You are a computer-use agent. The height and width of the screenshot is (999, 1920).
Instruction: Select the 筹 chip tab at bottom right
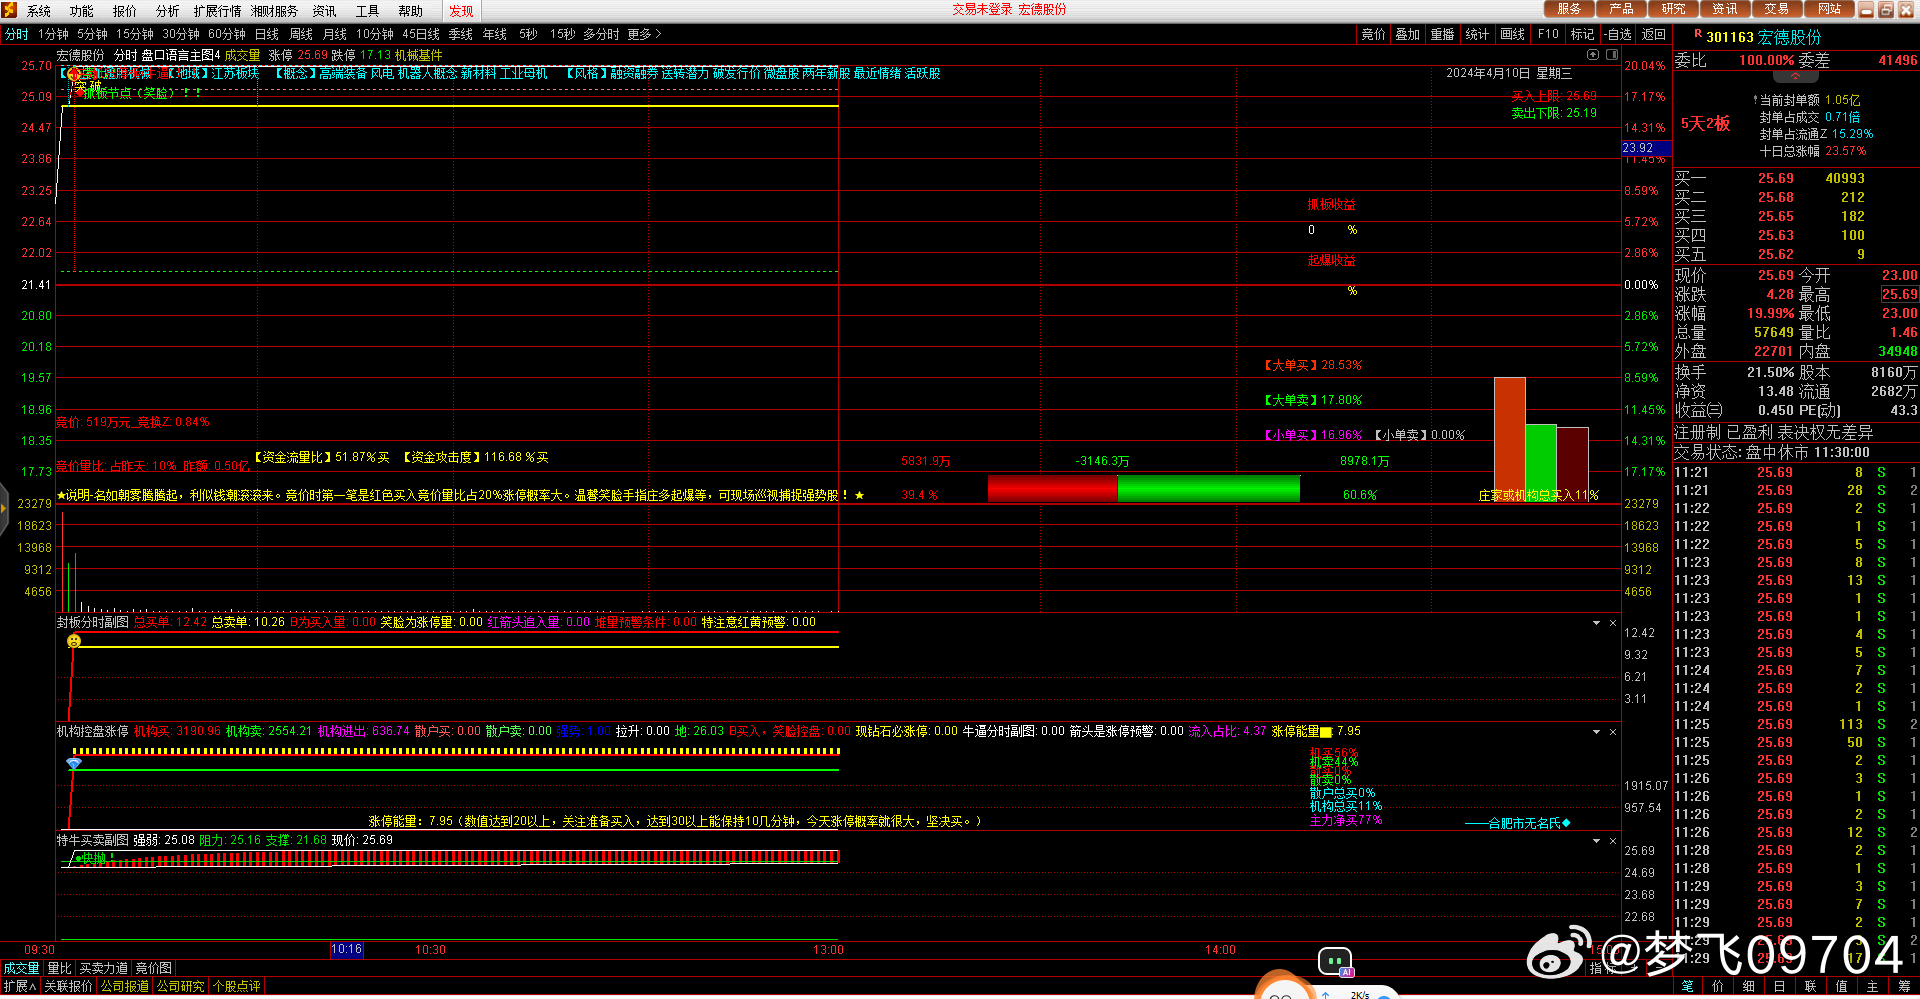point(1904,986)
